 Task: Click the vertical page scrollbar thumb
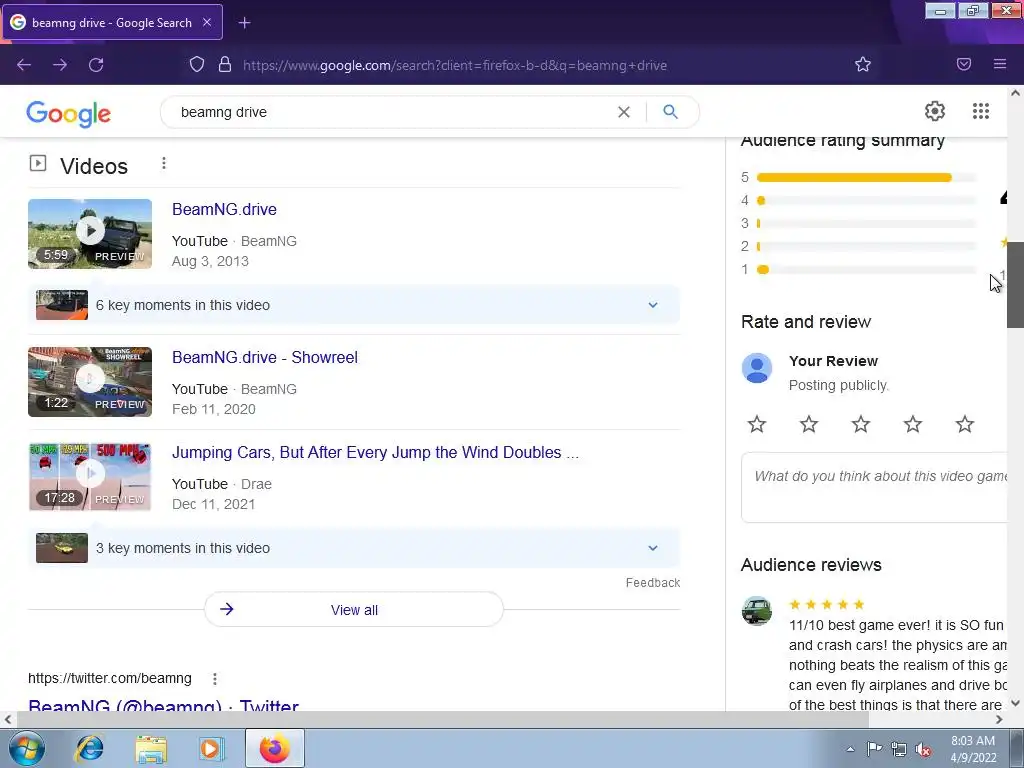point(1015,285)
